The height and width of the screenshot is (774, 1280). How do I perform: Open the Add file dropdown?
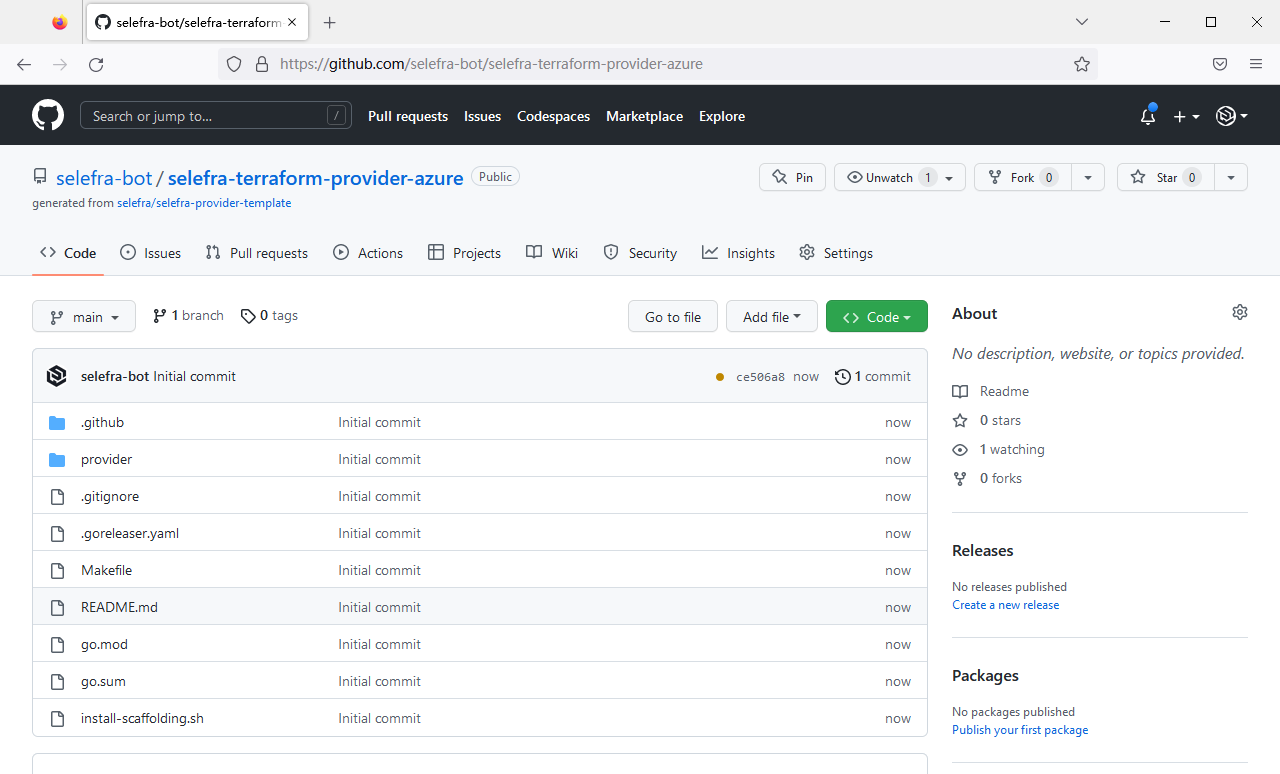click(772, 316)
